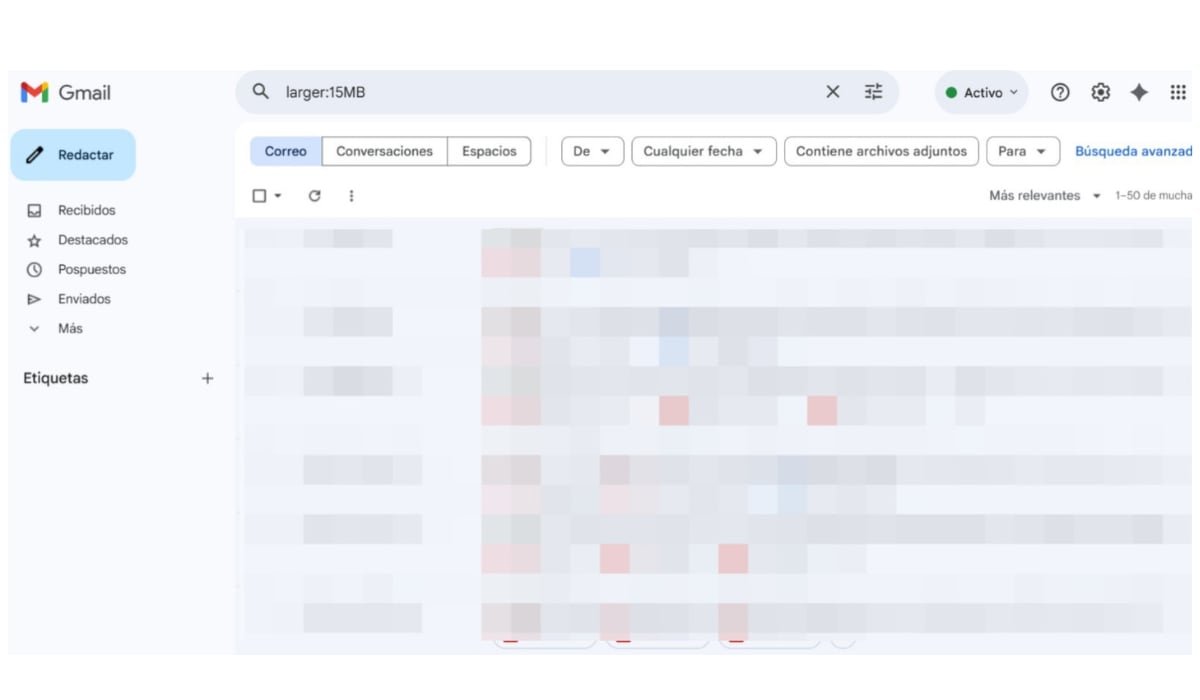The width and height of the screenshot is (1200, 700).
Task: Change status via the Activo selector
Action: (980, 92)
